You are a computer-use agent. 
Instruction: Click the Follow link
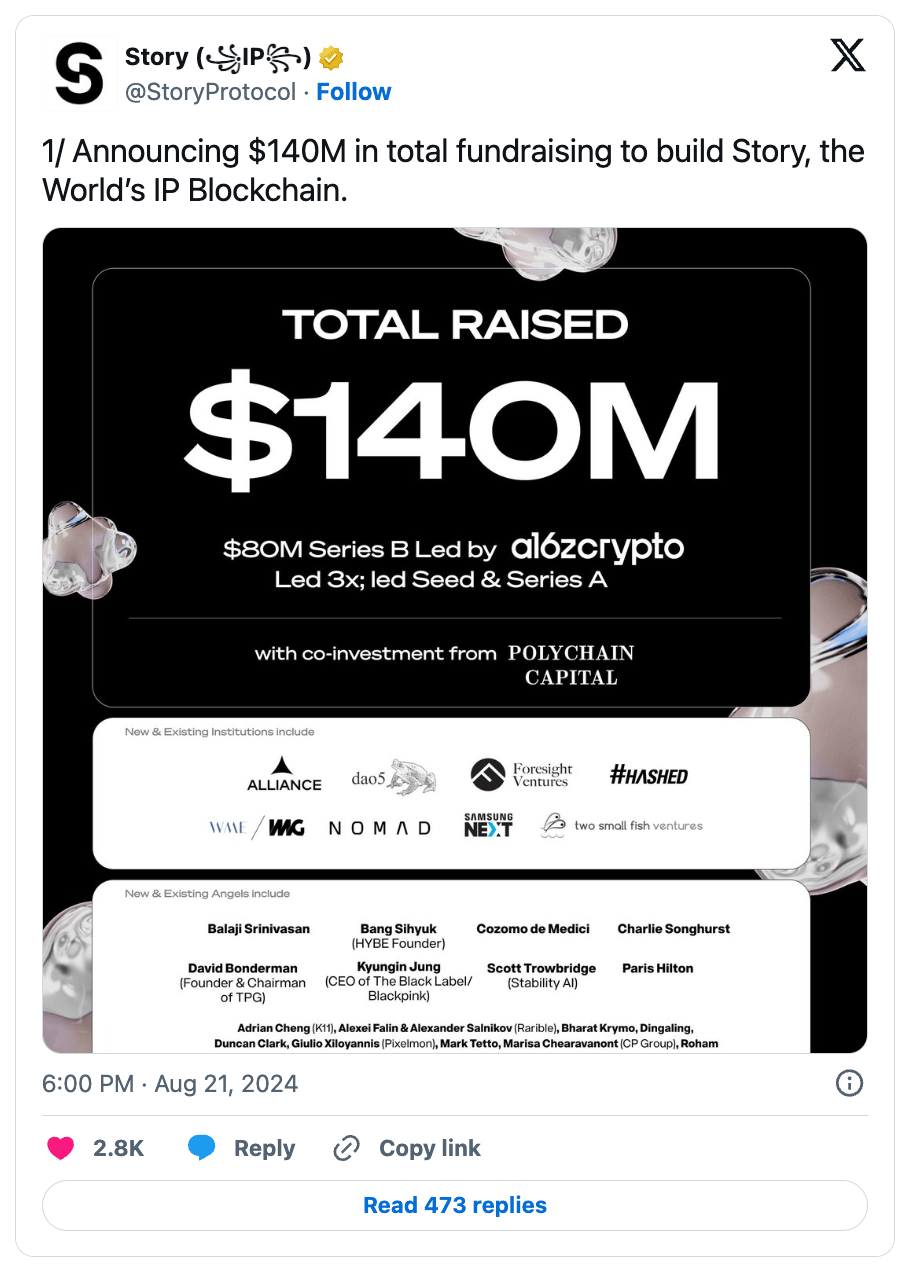pos(354,92)
